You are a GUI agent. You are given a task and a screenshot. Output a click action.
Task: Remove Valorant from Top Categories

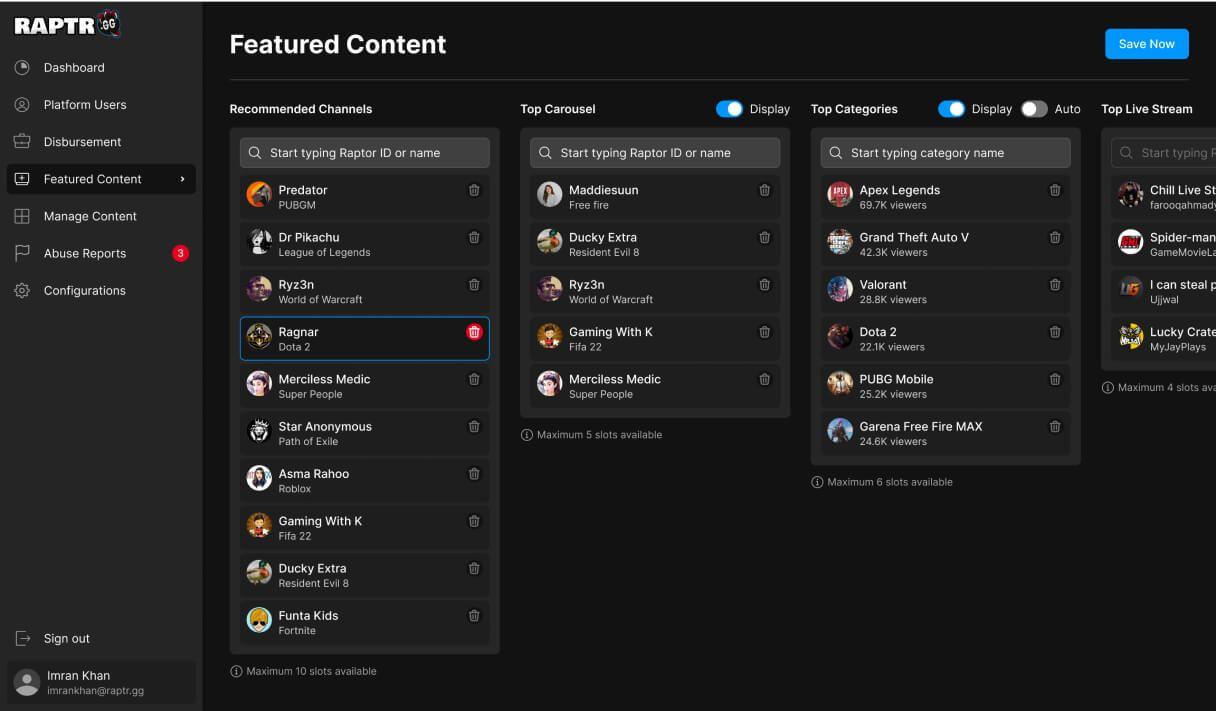click(1055, 285)
